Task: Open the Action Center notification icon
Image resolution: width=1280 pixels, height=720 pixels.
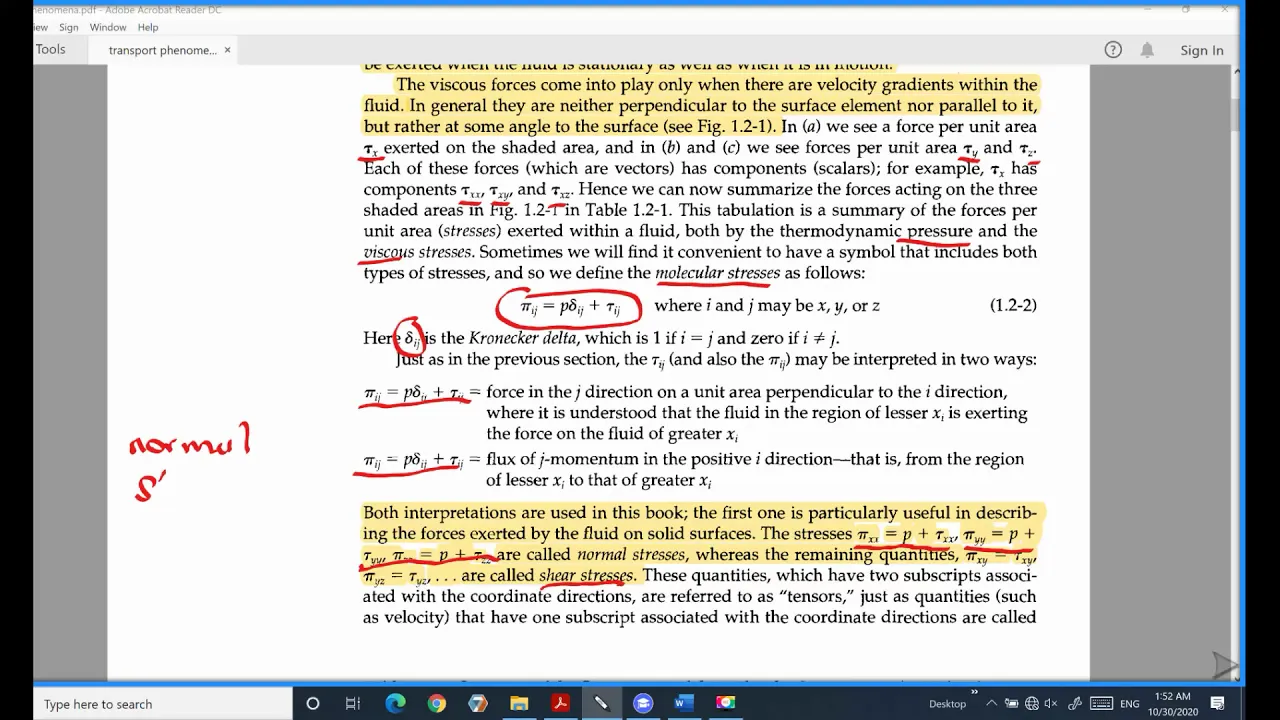Action: click(x=1218, y=704)
